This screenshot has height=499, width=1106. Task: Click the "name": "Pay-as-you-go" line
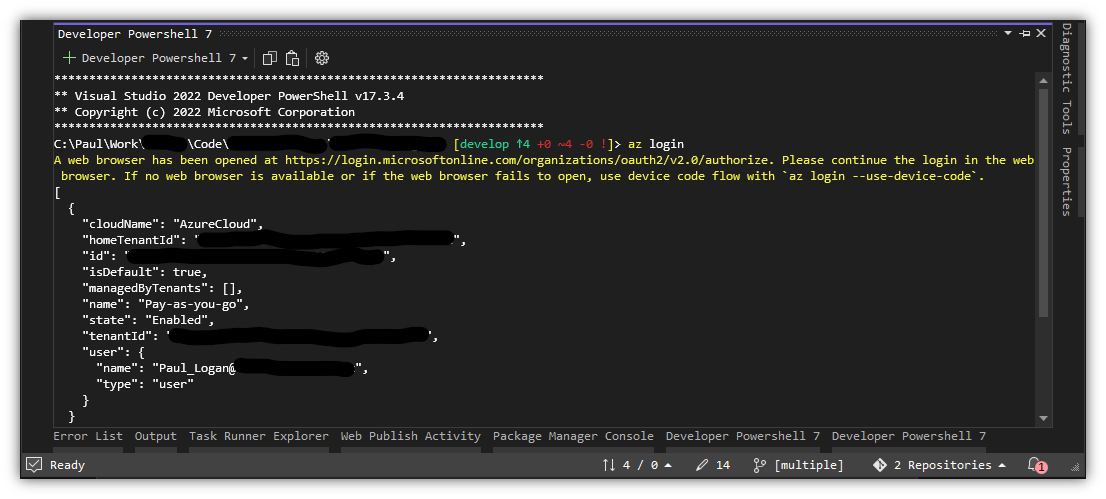click(166, 304)
